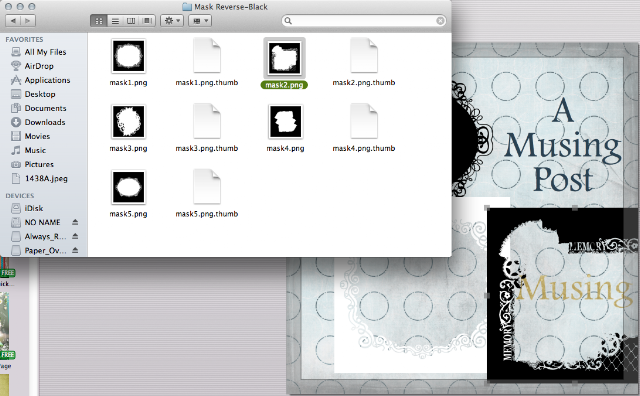
Task: Click the 'A Musing Post' title text
Action: click(563, 145)
